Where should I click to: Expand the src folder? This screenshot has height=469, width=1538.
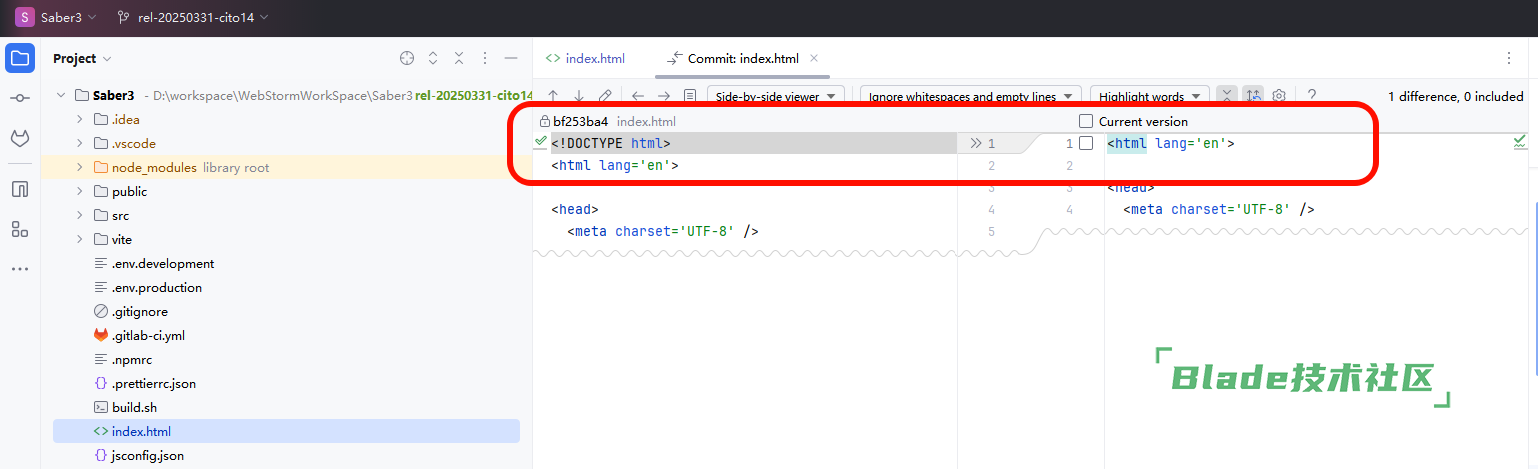[x=79, y=215]
